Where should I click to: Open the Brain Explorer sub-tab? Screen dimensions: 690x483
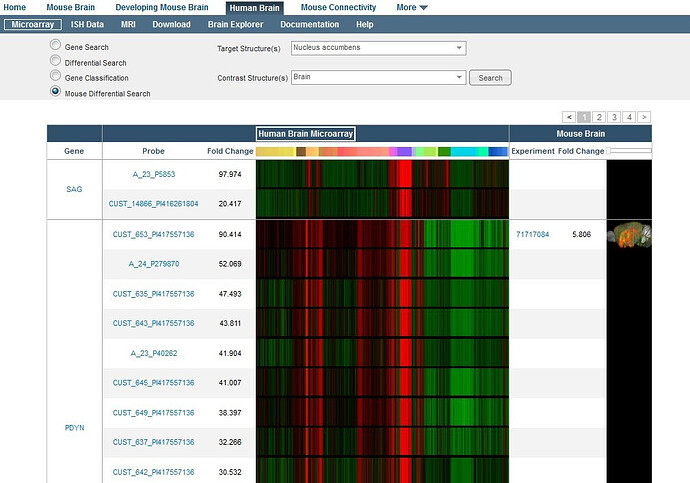coord(235,25)
